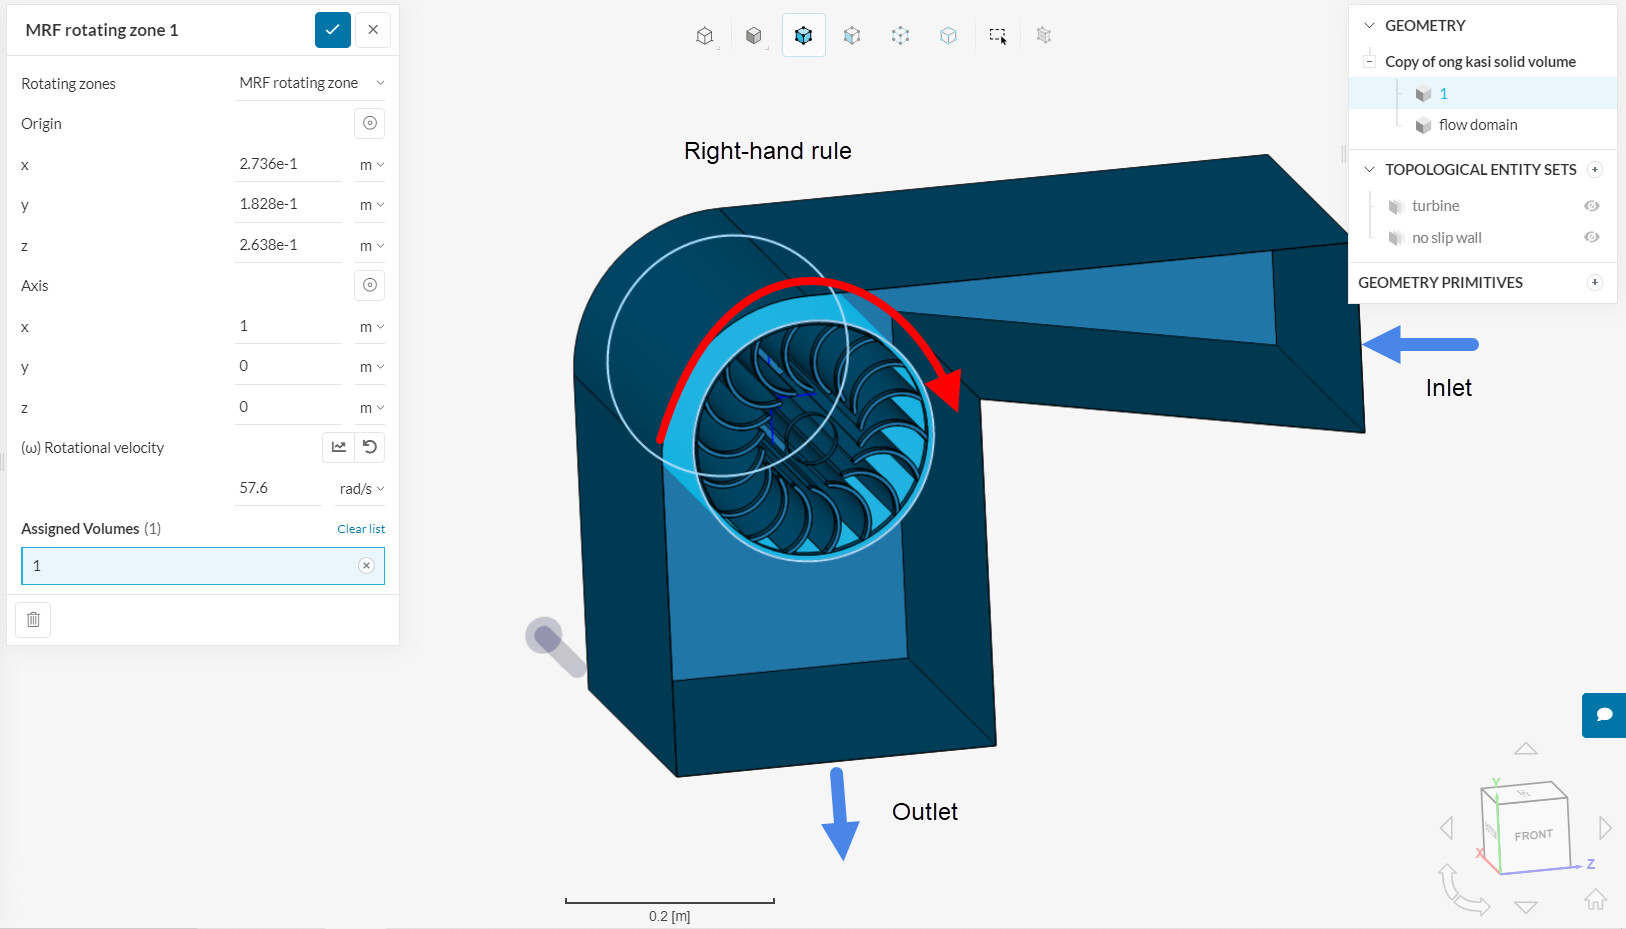1626x929 pixels.
Task: Change the unit of Origin y
Action: click(372, 205)
